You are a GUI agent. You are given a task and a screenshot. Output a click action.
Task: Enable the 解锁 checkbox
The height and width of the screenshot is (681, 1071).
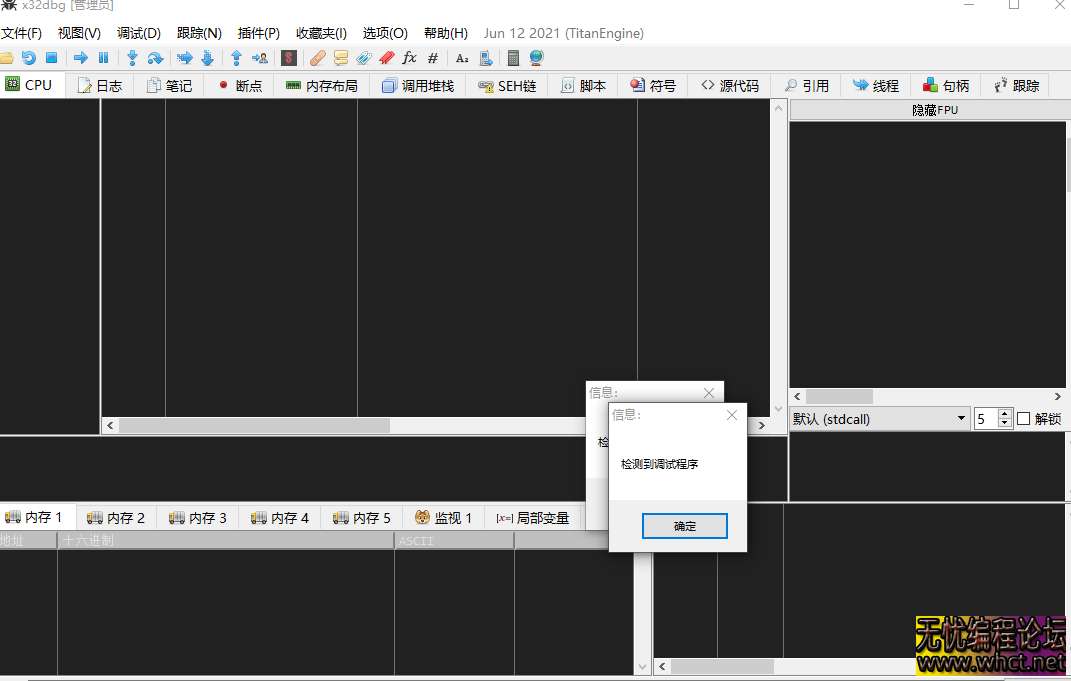[x=1023, y=419]
